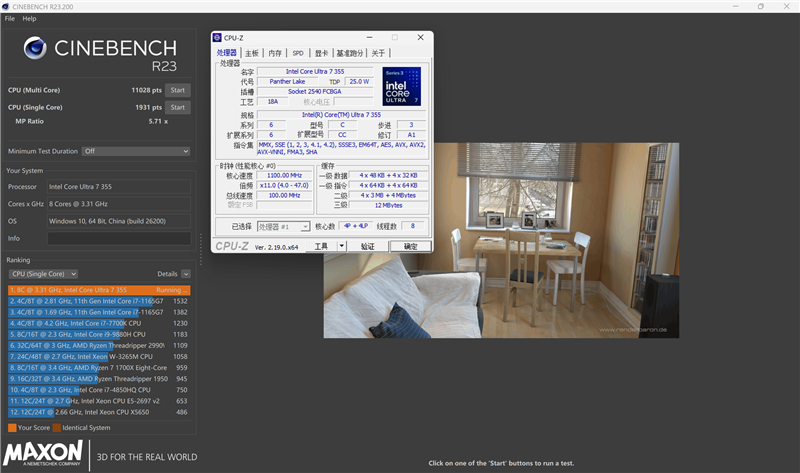This screenshot has width=800, height=473.
Task: Start the CPU Single Core test
Action: tap(177, 107)
